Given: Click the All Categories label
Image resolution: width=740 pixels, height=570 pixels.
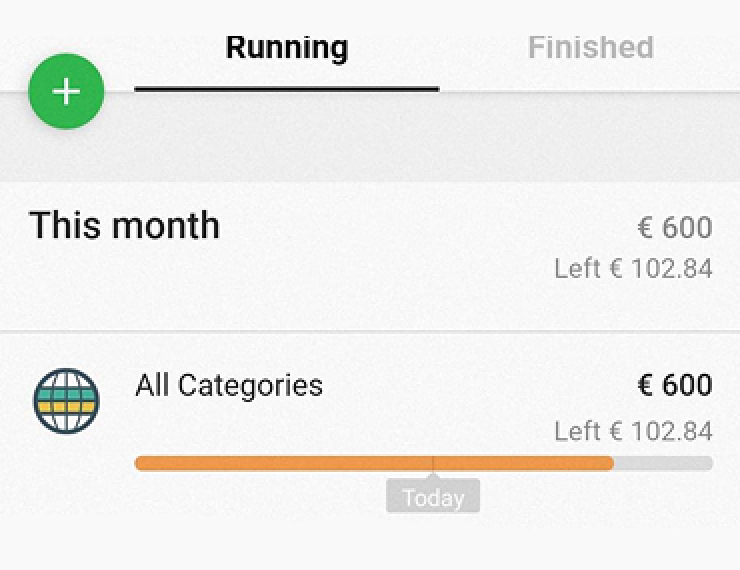Looking at the screenshot, I should point(229,385).
